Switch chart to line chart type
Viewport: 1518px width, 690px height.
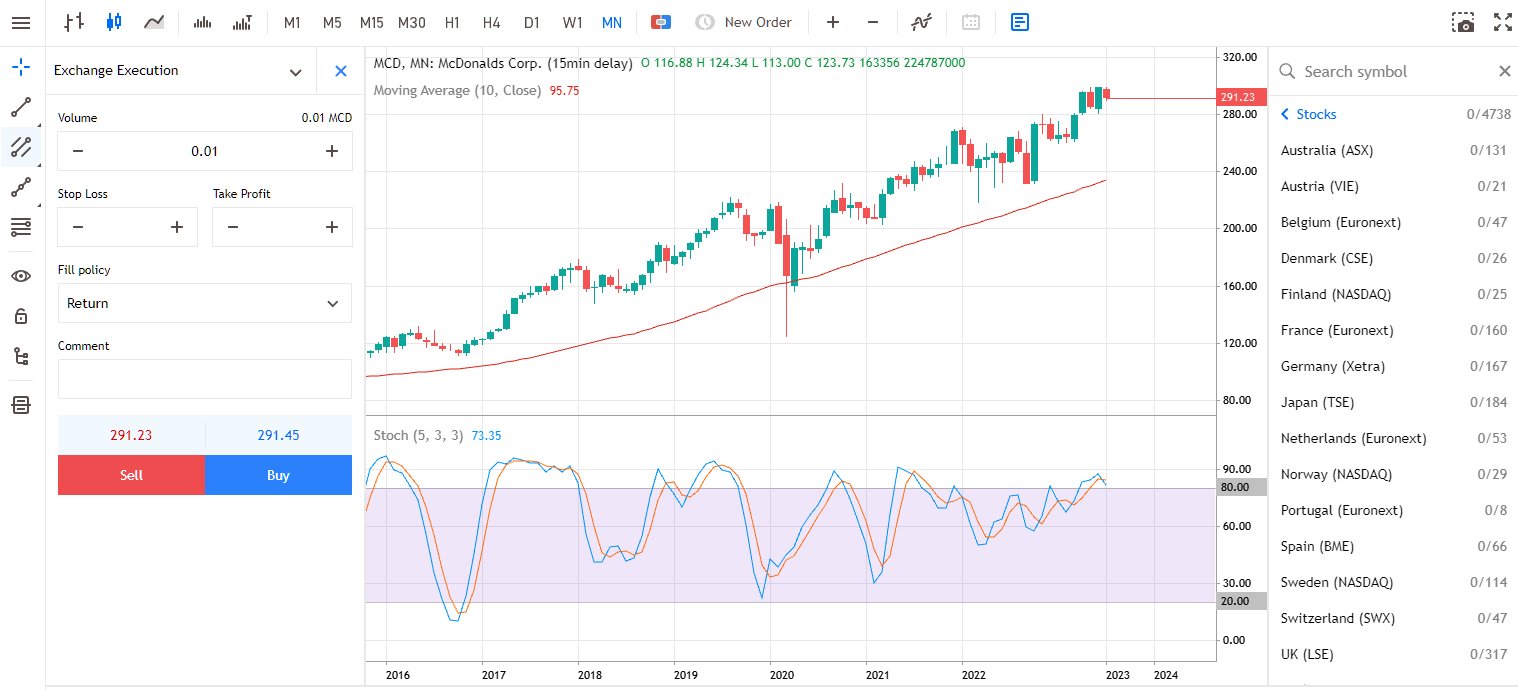click(154, 22)
